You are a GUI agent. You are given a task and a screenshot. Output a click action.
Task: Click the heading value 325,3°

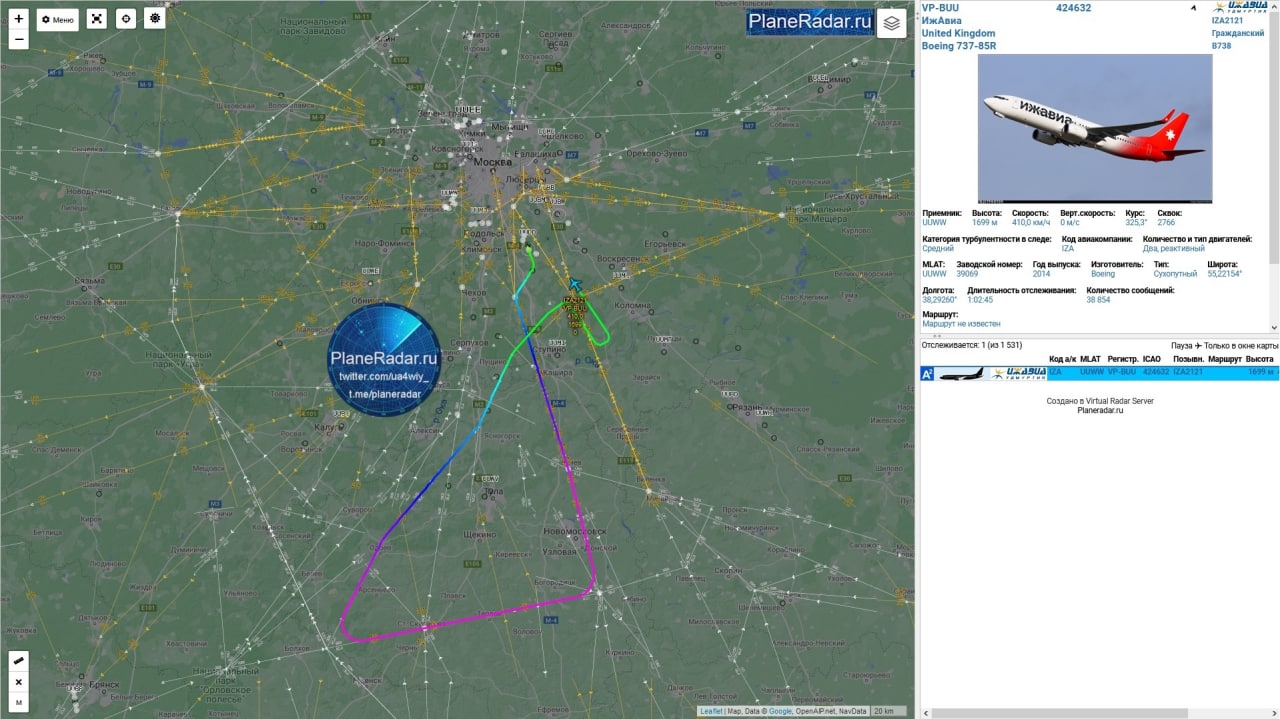1135,222
